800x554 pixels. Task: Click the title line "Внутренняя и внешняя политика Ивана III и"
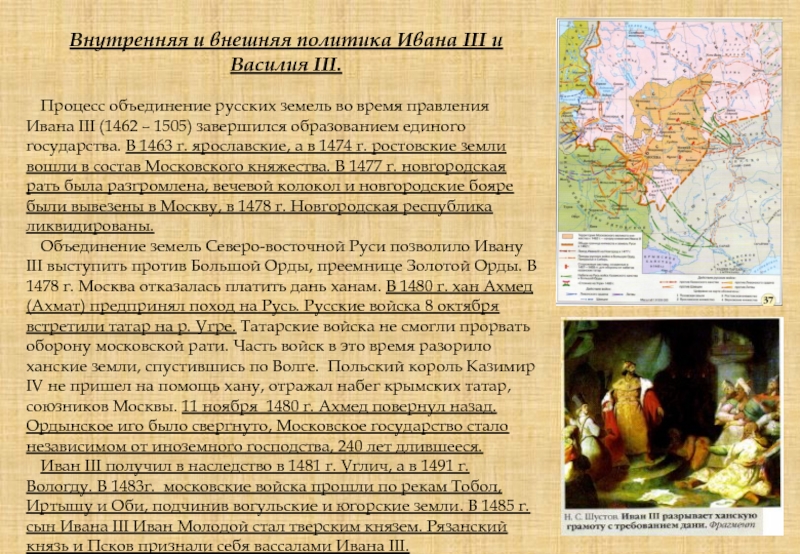click(x=286, y=40)
